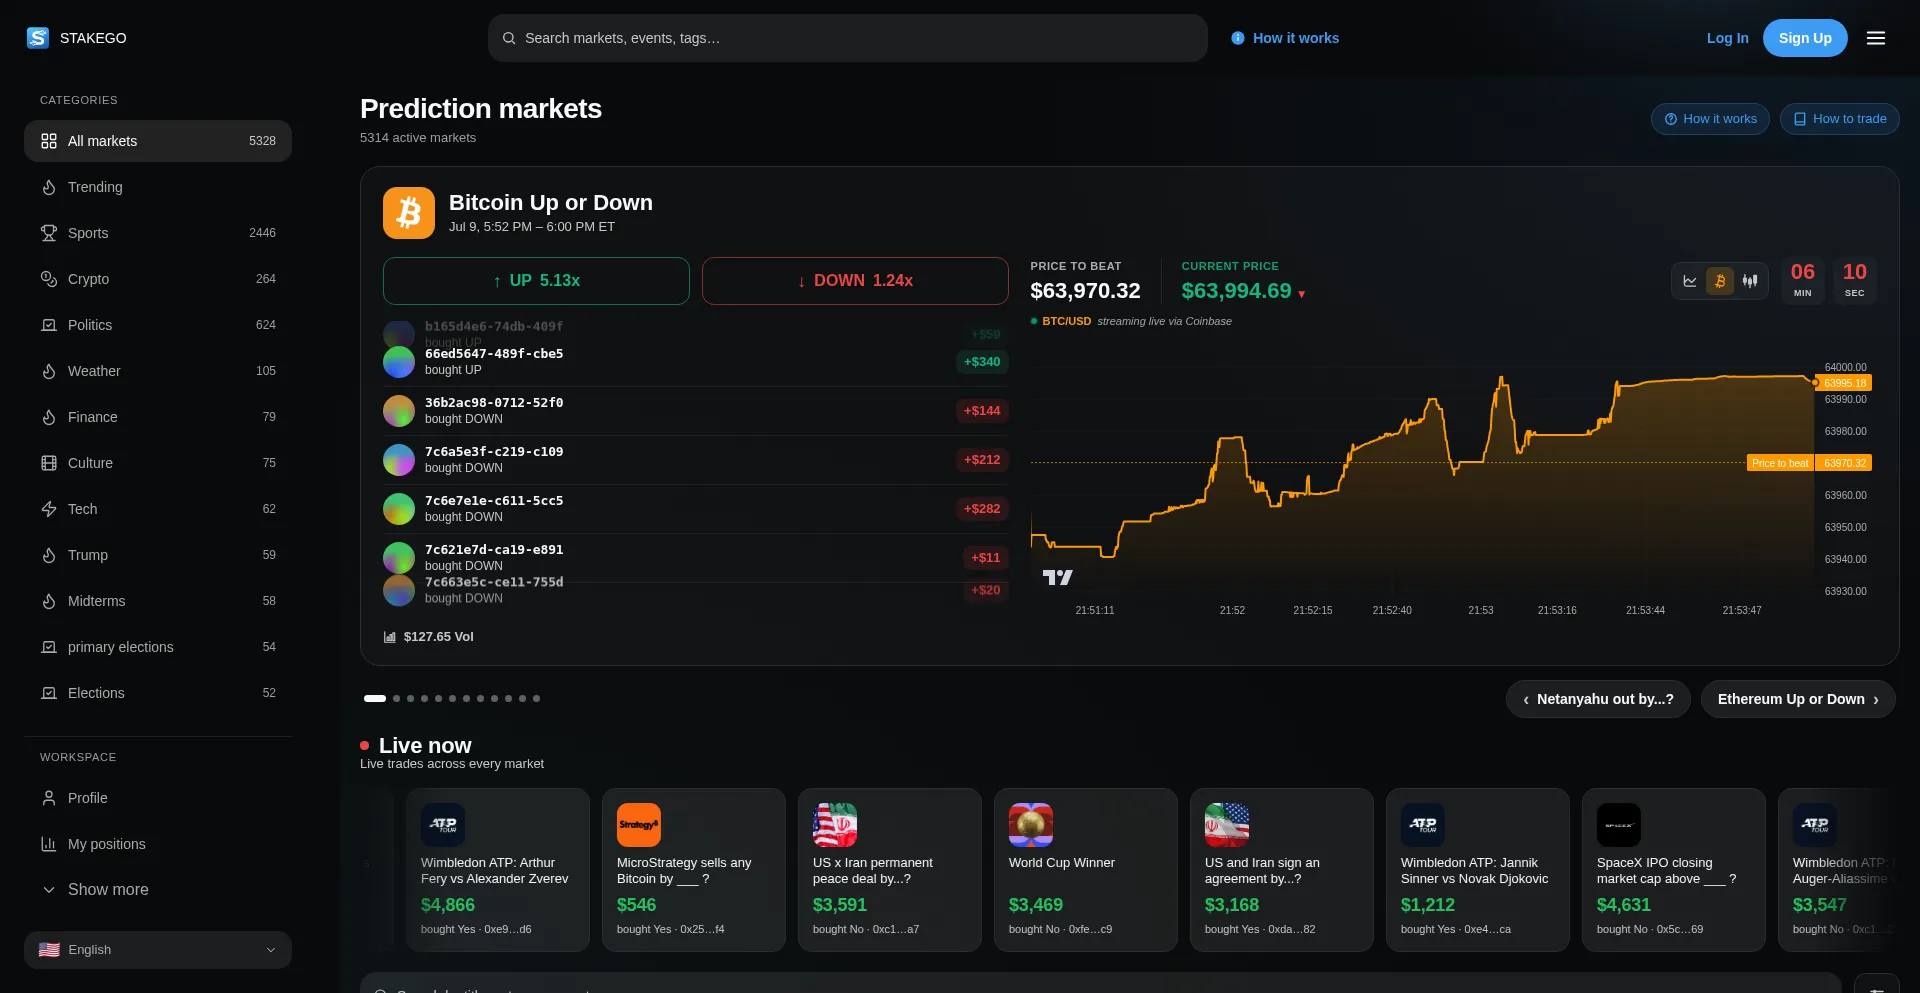Click How it works pill button

1710,119
